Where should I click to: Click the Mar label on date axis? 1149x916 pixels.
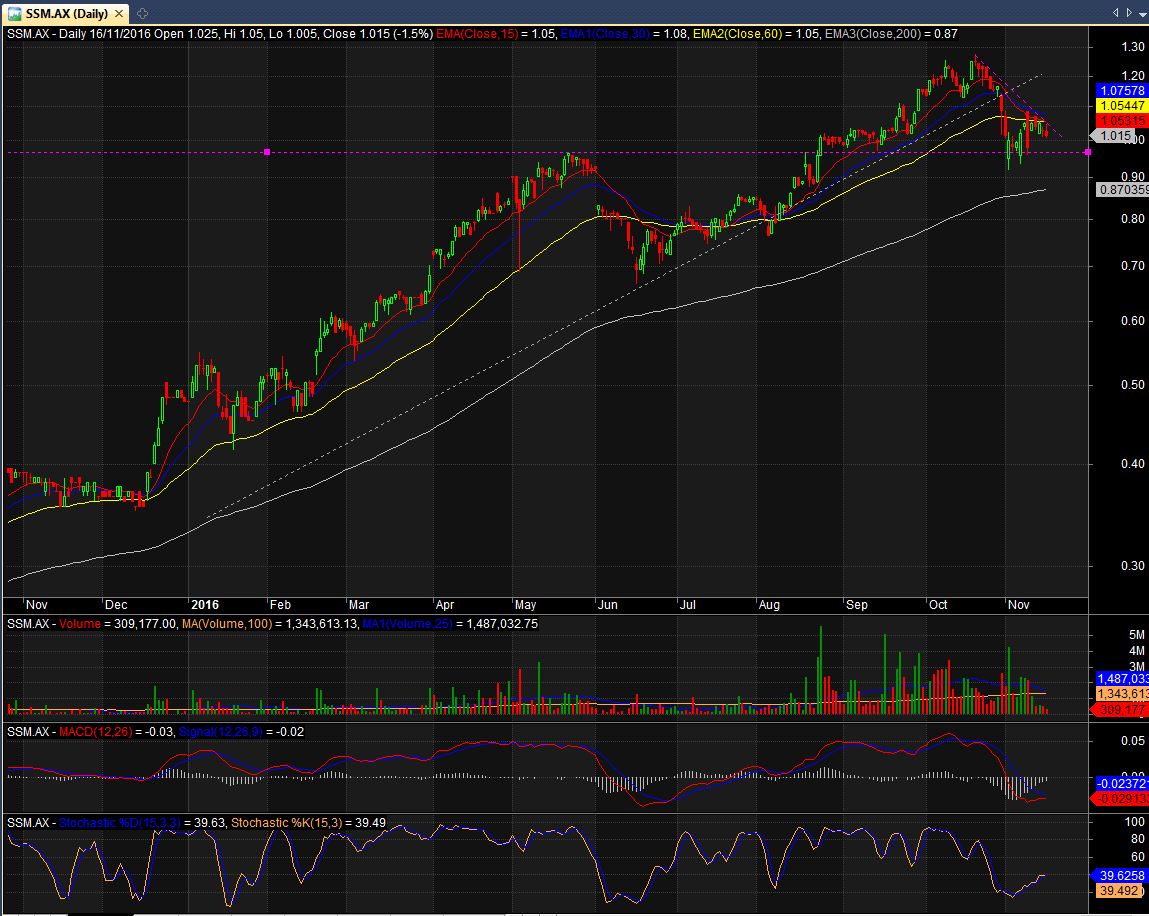(358, 605)
